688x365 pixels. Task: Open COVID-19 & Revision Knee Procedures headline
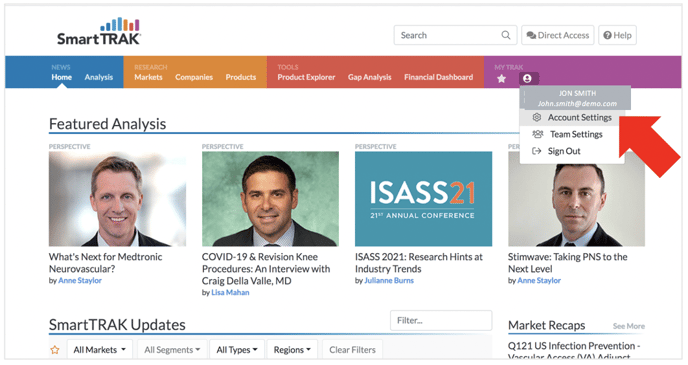click(266, 269)
